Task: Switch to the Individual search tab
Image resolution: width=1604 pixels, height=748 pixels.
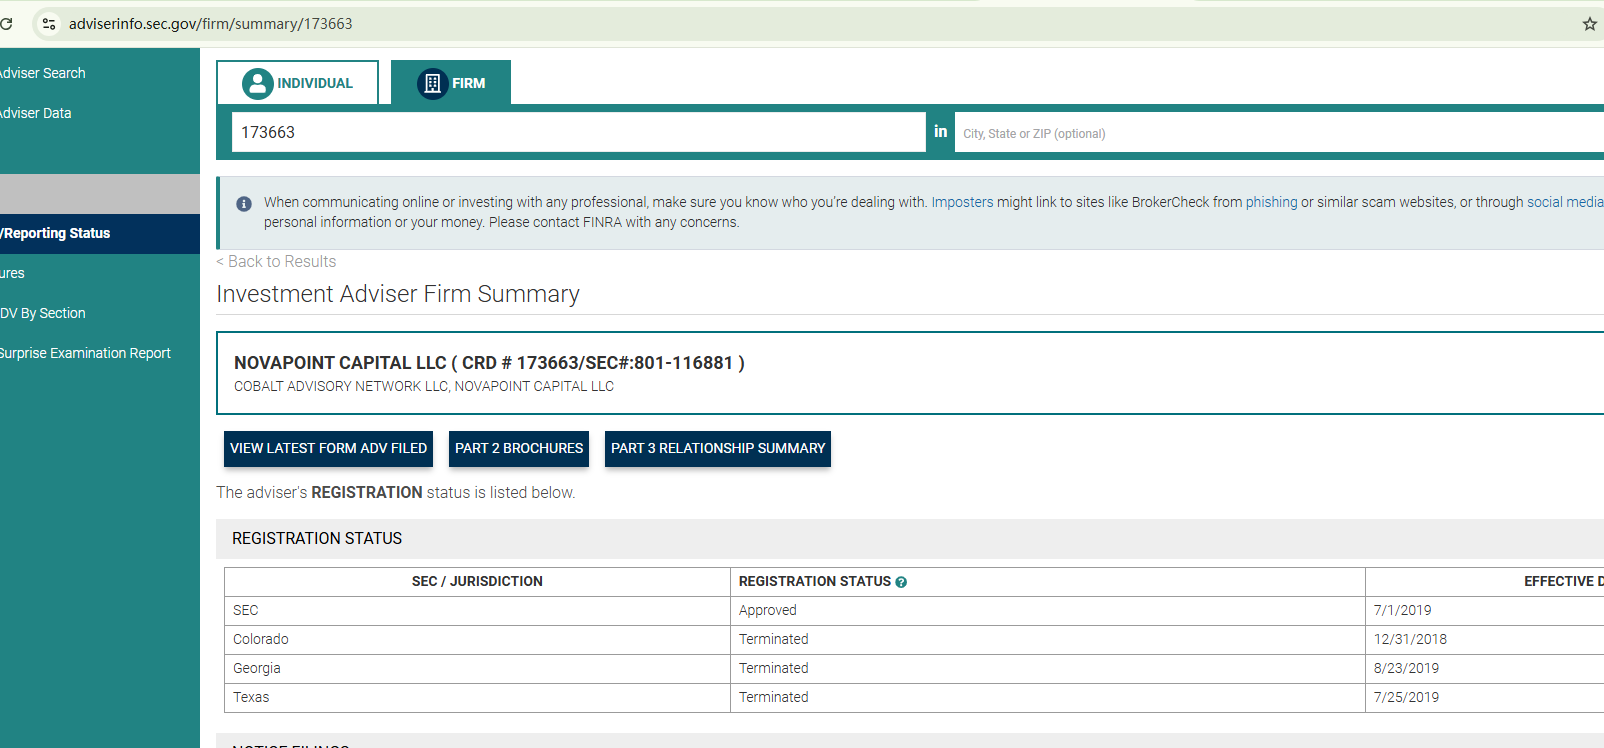Action: point(298,83)
